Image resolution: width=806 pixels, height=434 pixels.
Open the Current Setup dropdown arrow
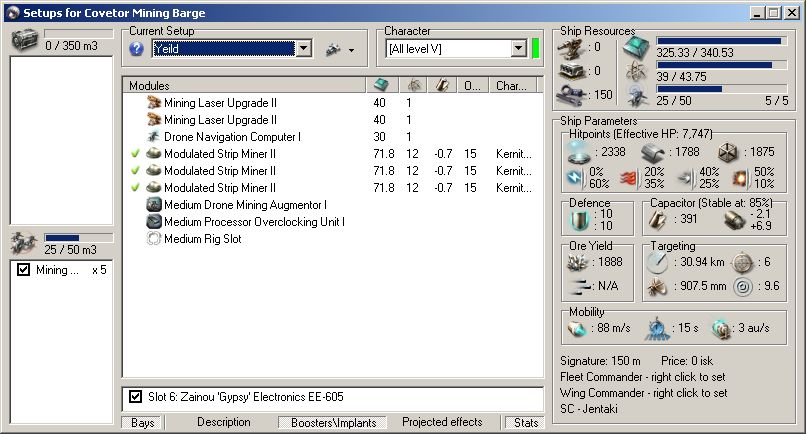click(304, 49)
